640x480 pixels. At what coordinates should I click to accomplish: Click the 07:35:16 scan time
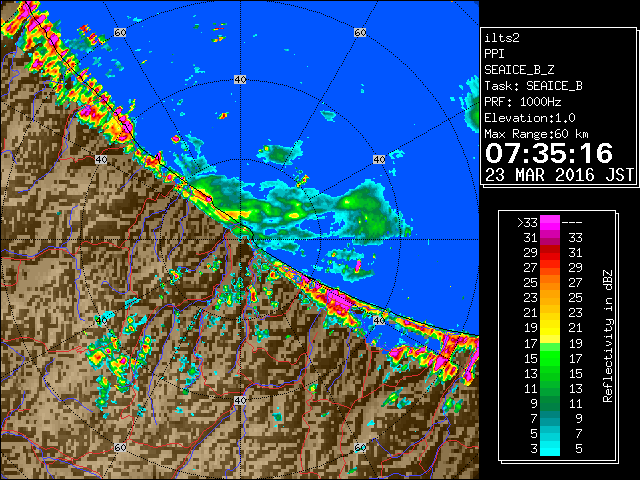549,153
